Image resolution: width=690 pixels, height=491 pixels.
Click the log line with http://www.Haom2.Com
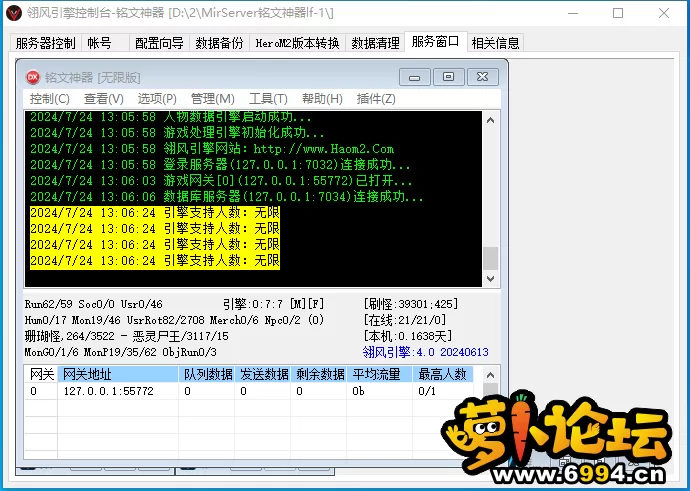(212, 149)
